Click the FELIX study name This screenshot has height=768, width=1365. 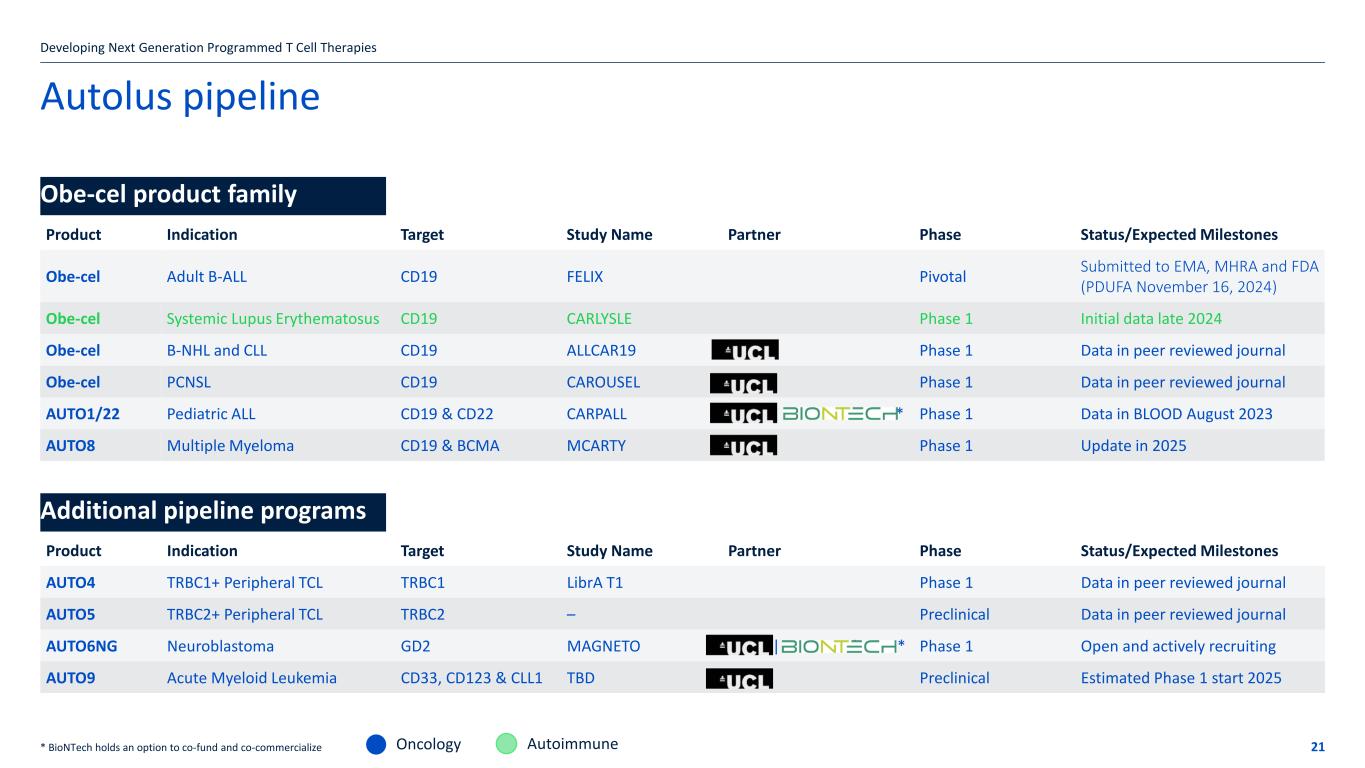[x=585, y=276]
